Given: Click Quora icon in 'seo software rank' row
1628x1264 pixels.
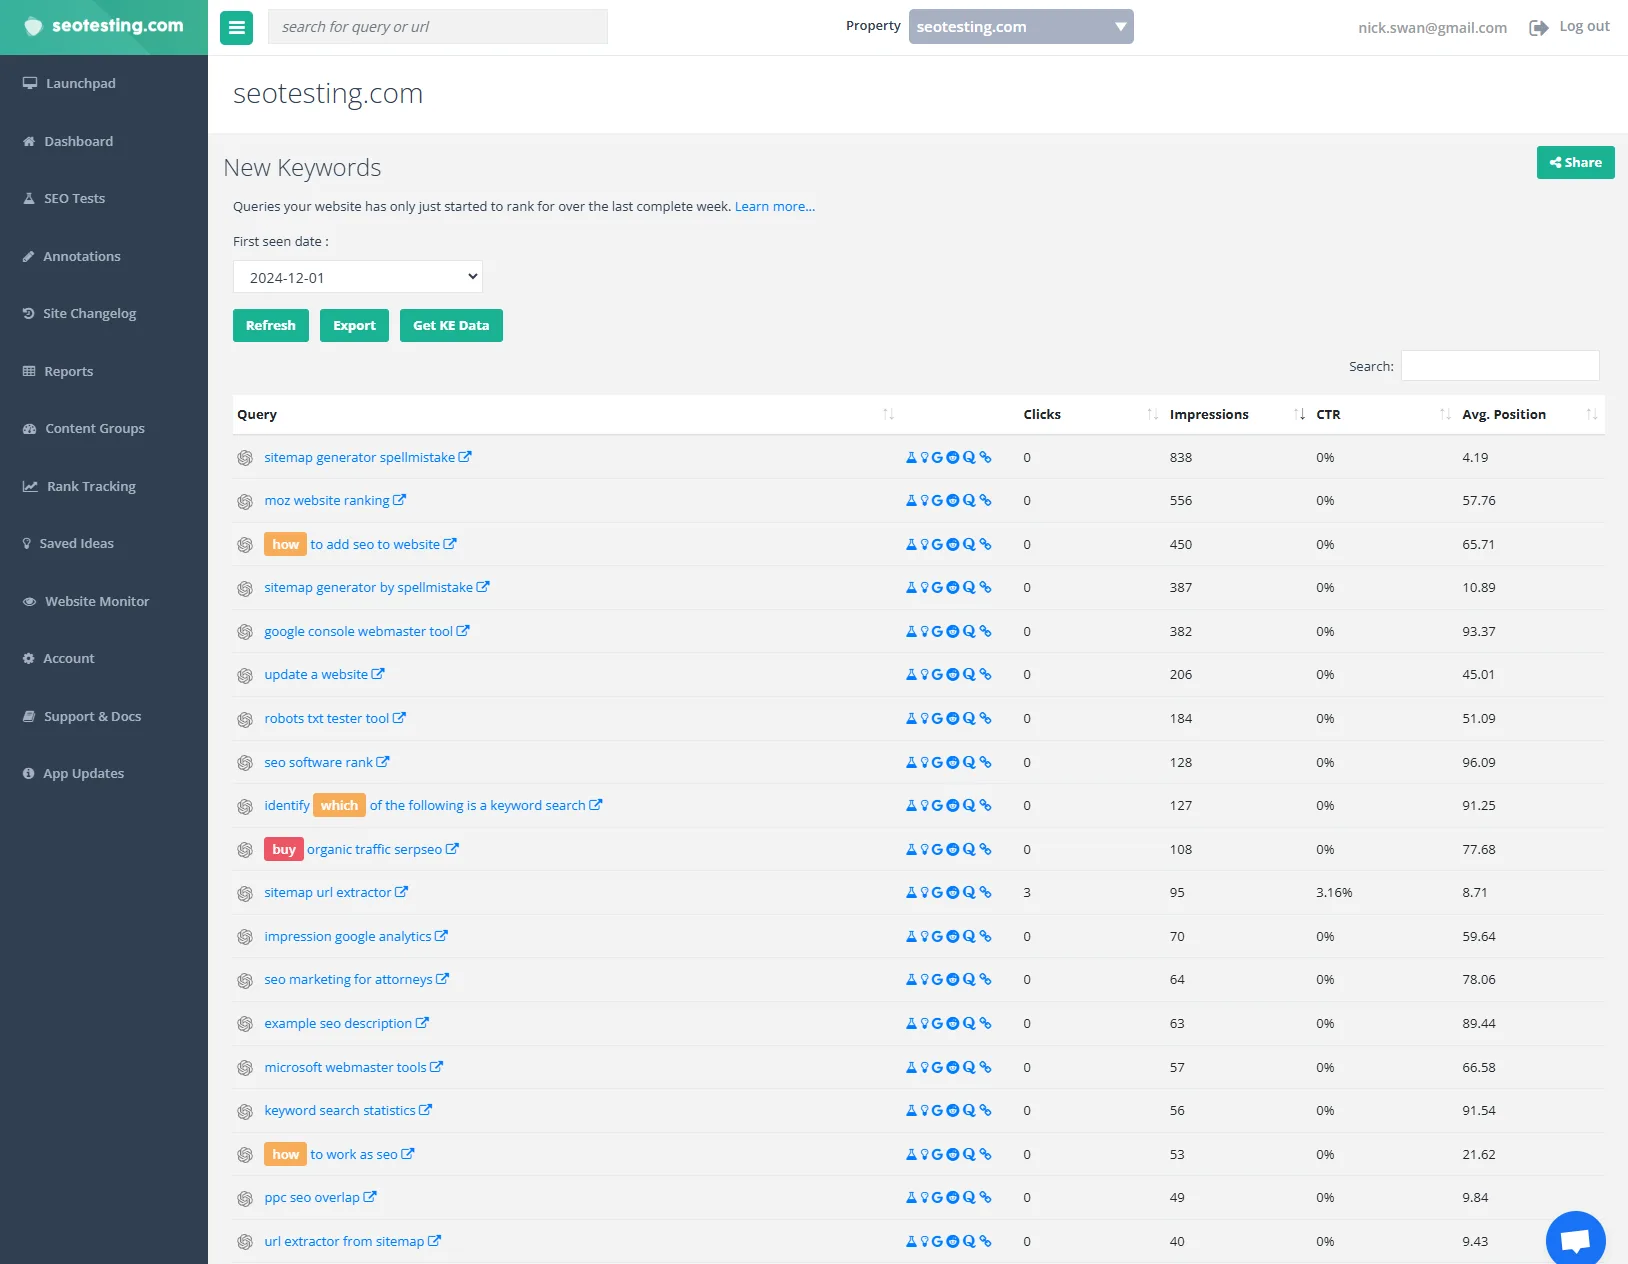Looking at the screenshot, I should click(969, 763).
